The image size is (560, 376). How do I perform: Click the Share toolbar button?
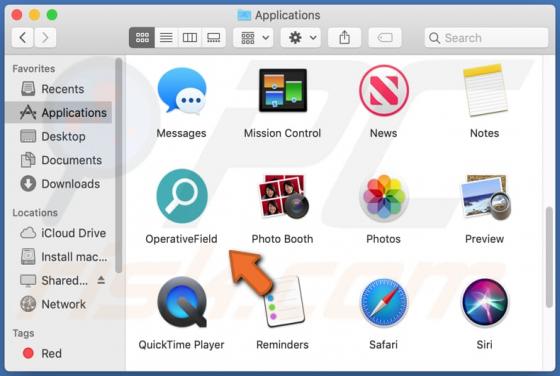pyautogui.click(x=344, y=37)
